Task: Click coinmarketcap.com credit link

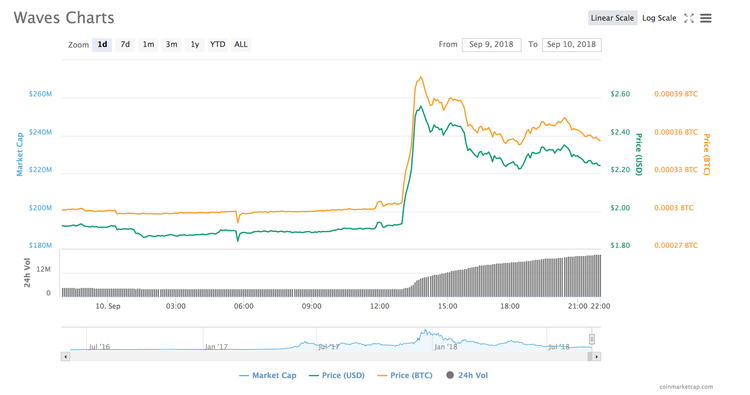Action: 686,387
